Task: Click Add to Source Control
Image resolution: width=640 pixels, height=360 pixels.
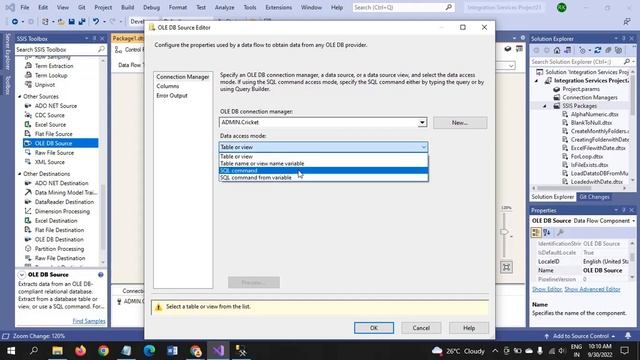Action: pos(580,336)
